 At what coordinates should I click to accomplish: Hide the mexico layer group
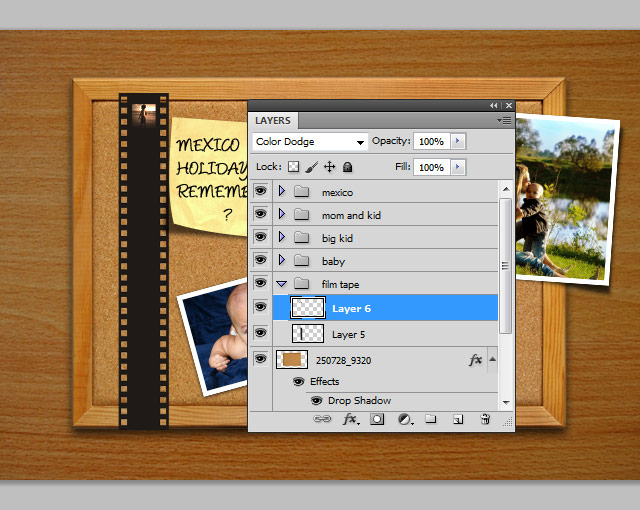click(x=260, y=191)
